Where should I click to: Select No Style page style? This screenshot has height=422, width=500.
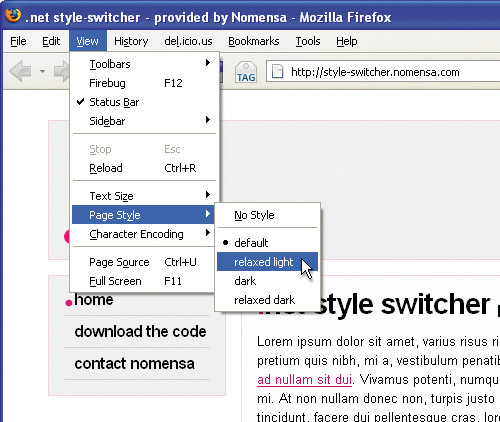267,215
